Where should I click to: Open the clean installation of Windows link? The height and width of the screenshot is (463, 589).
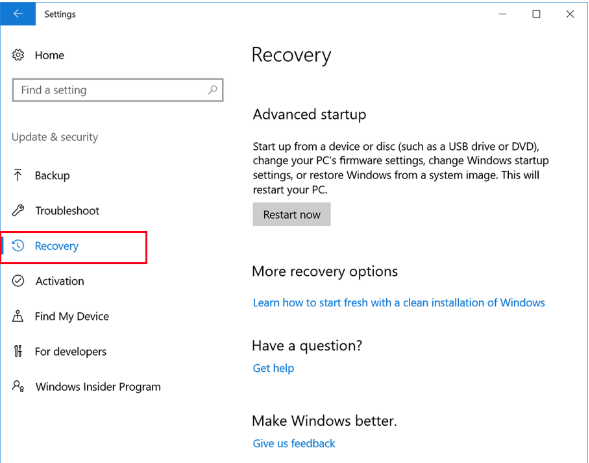coord(399,303)
